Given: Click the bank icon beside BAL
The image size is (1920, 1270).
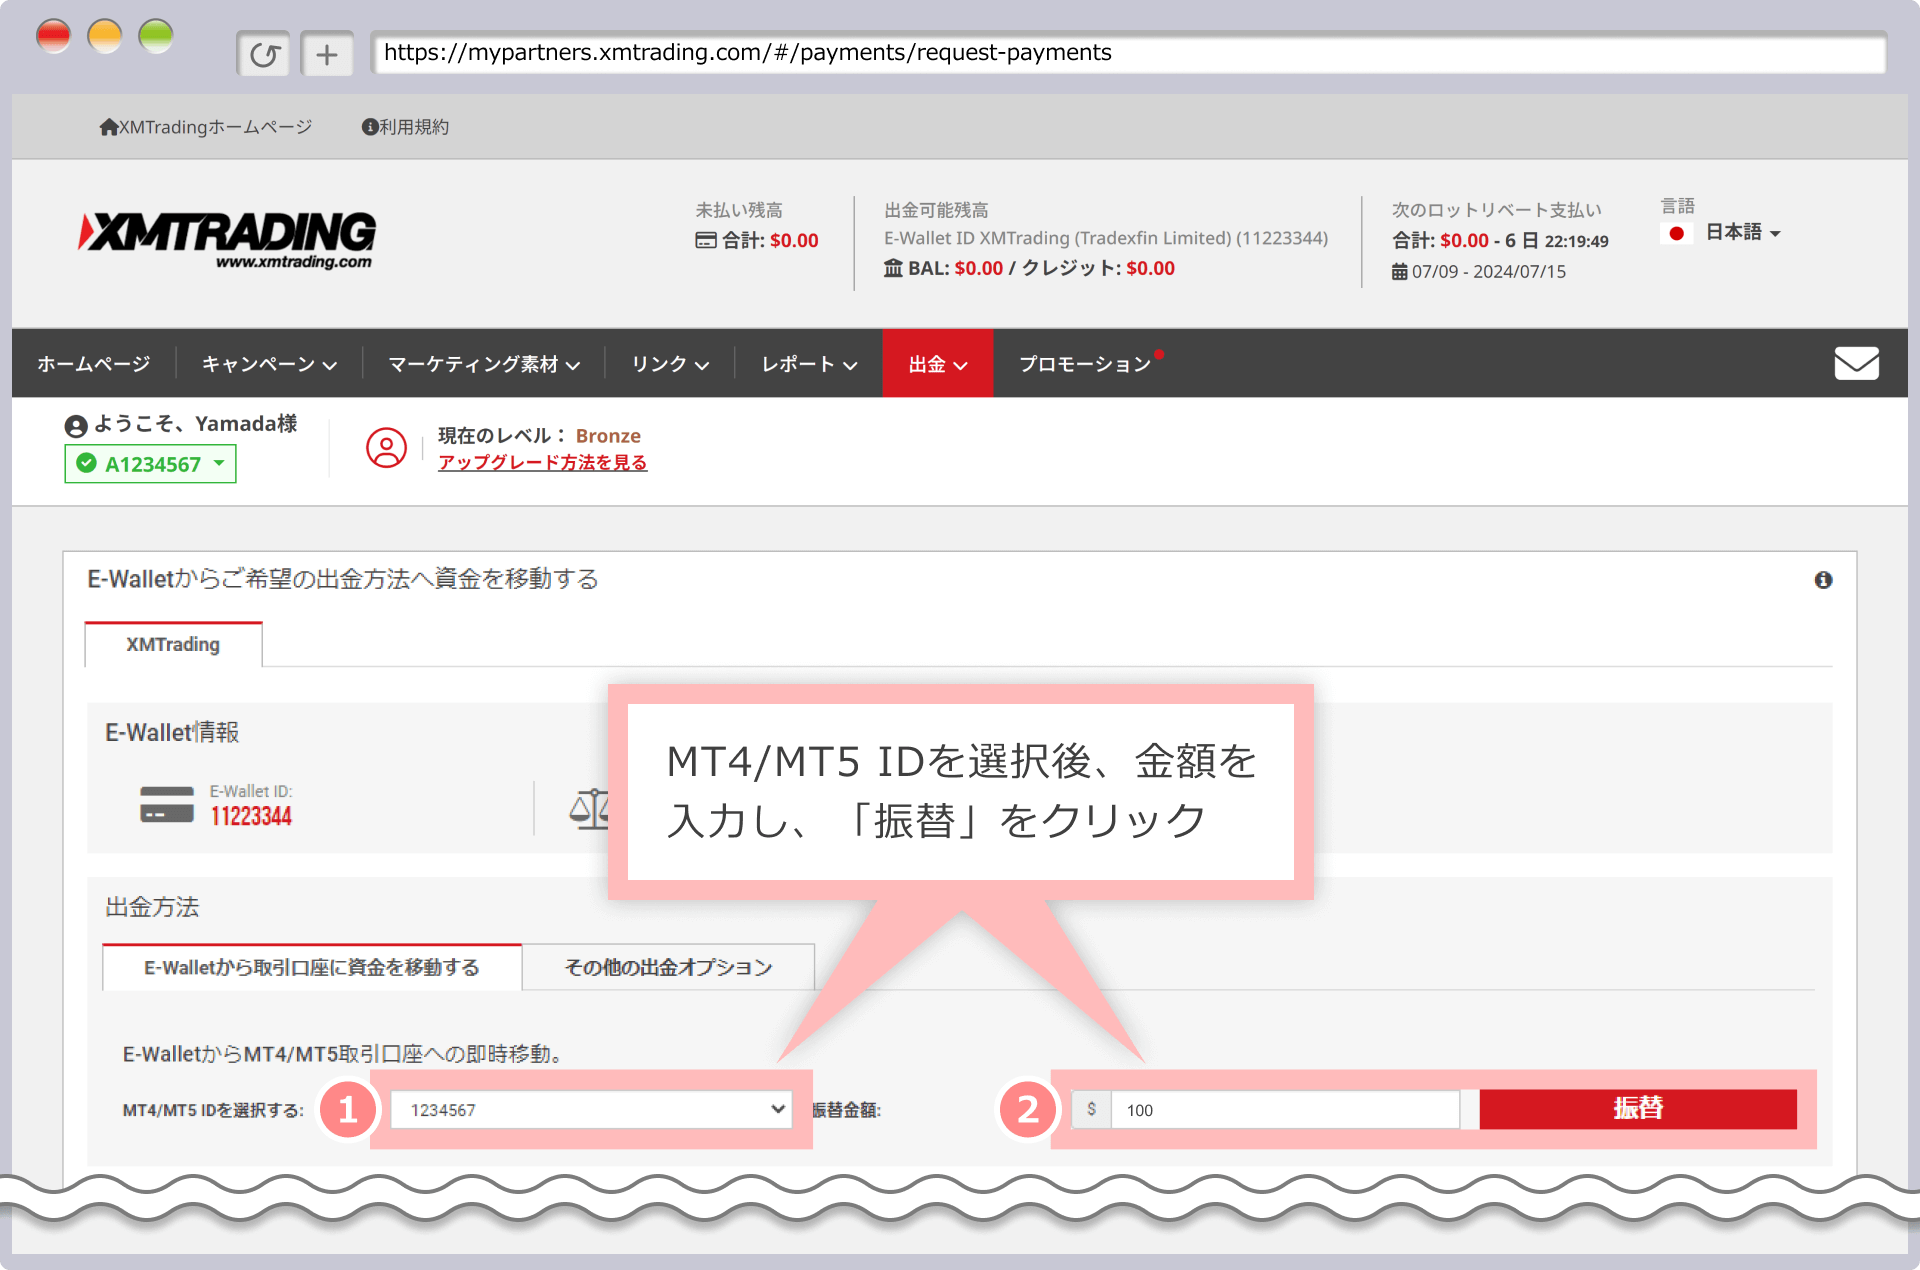Looking at the screenshot, I should (x=893, y=268).
